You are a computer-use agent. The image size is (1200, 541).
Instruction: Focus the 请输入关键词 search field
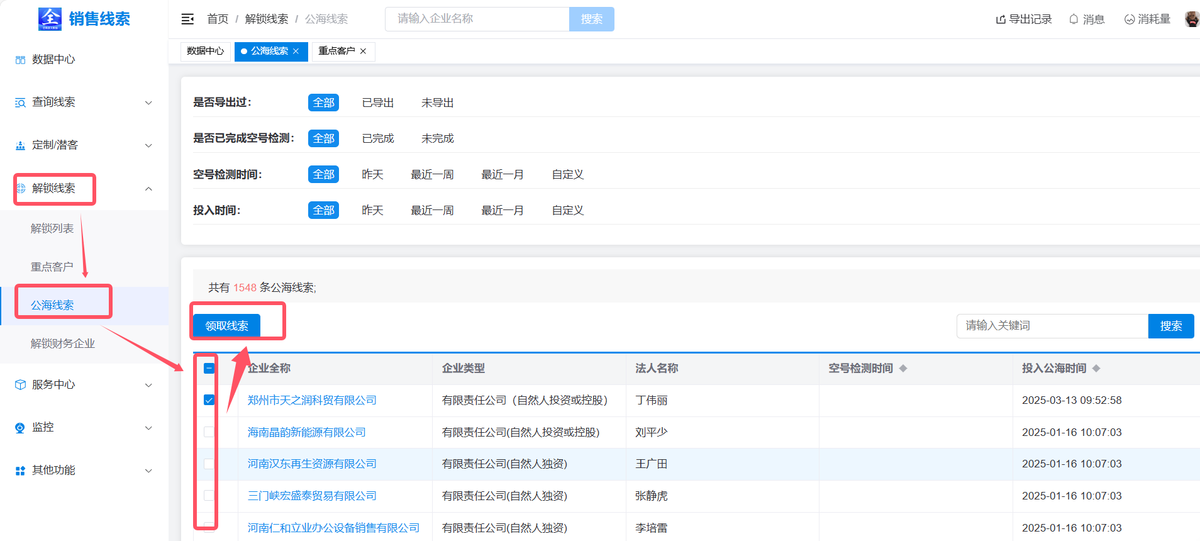point(1052,326)
